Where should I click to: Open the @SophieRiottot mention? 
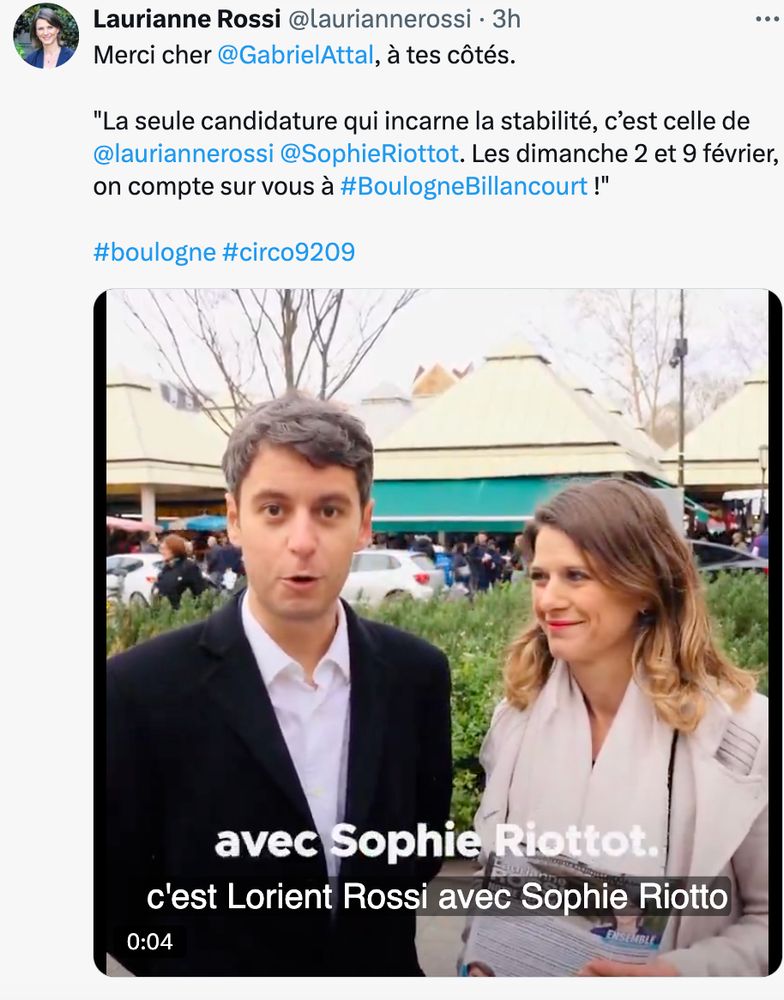(369, 154)
